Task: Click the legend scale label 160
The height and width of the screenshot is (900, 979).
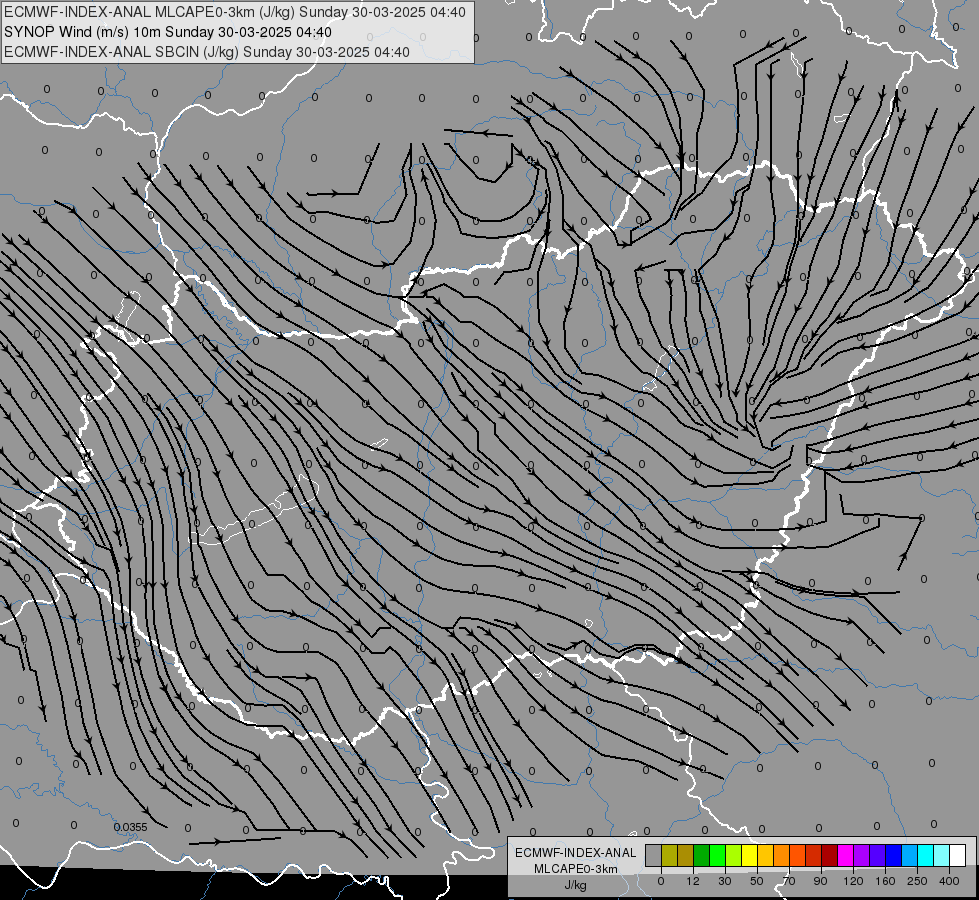Action: coord(885,881)
